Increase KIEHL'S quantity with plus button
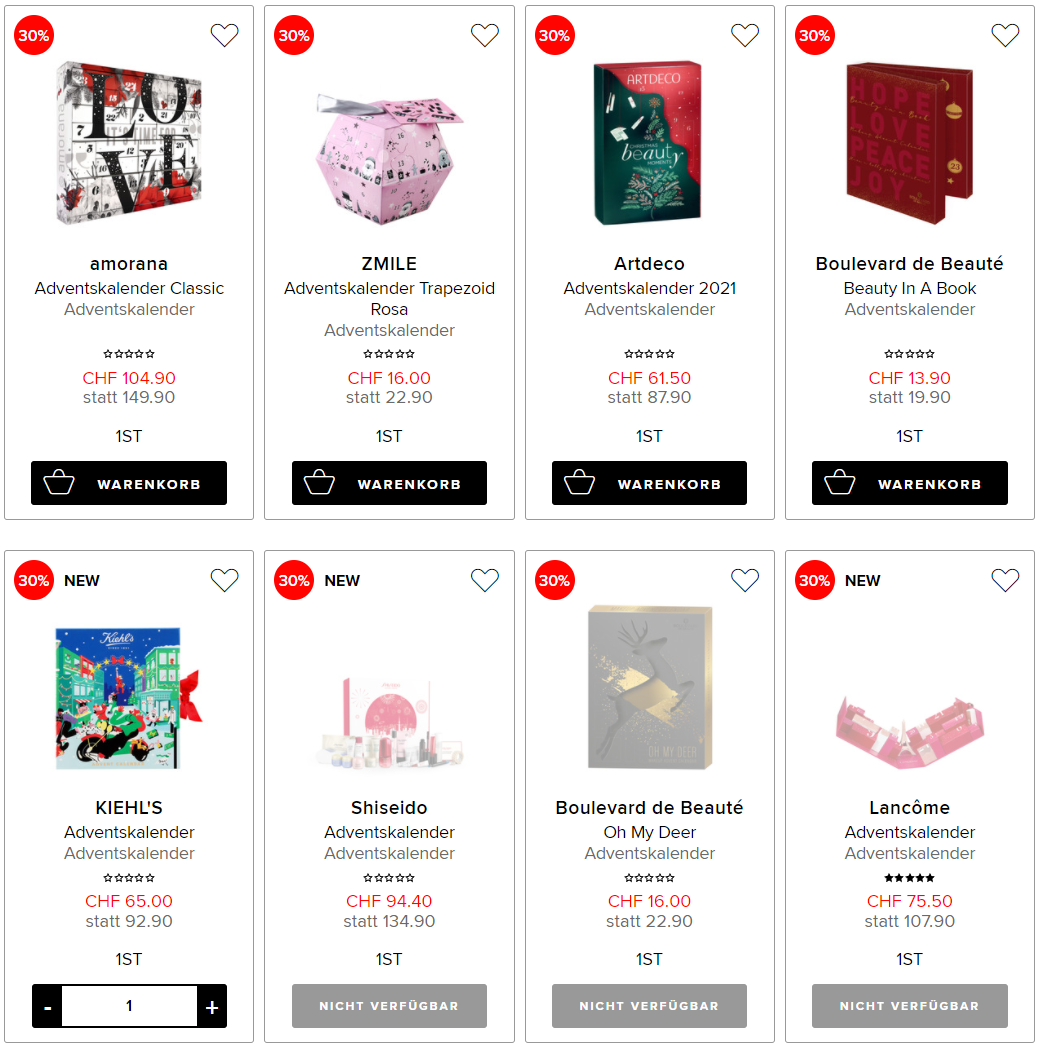Viewport: 1039px width, 1046px height. 212,1007
